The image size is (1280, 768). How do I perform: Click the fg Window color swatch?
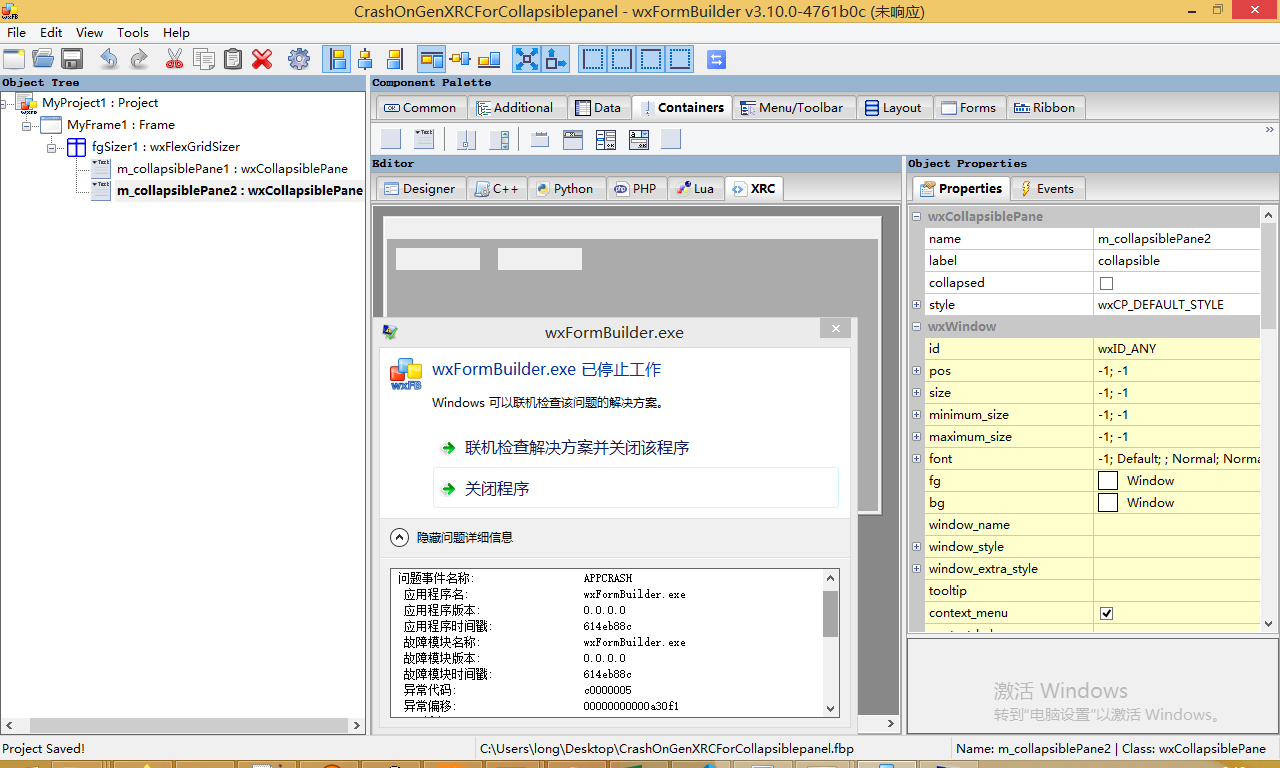(1108, 480)
